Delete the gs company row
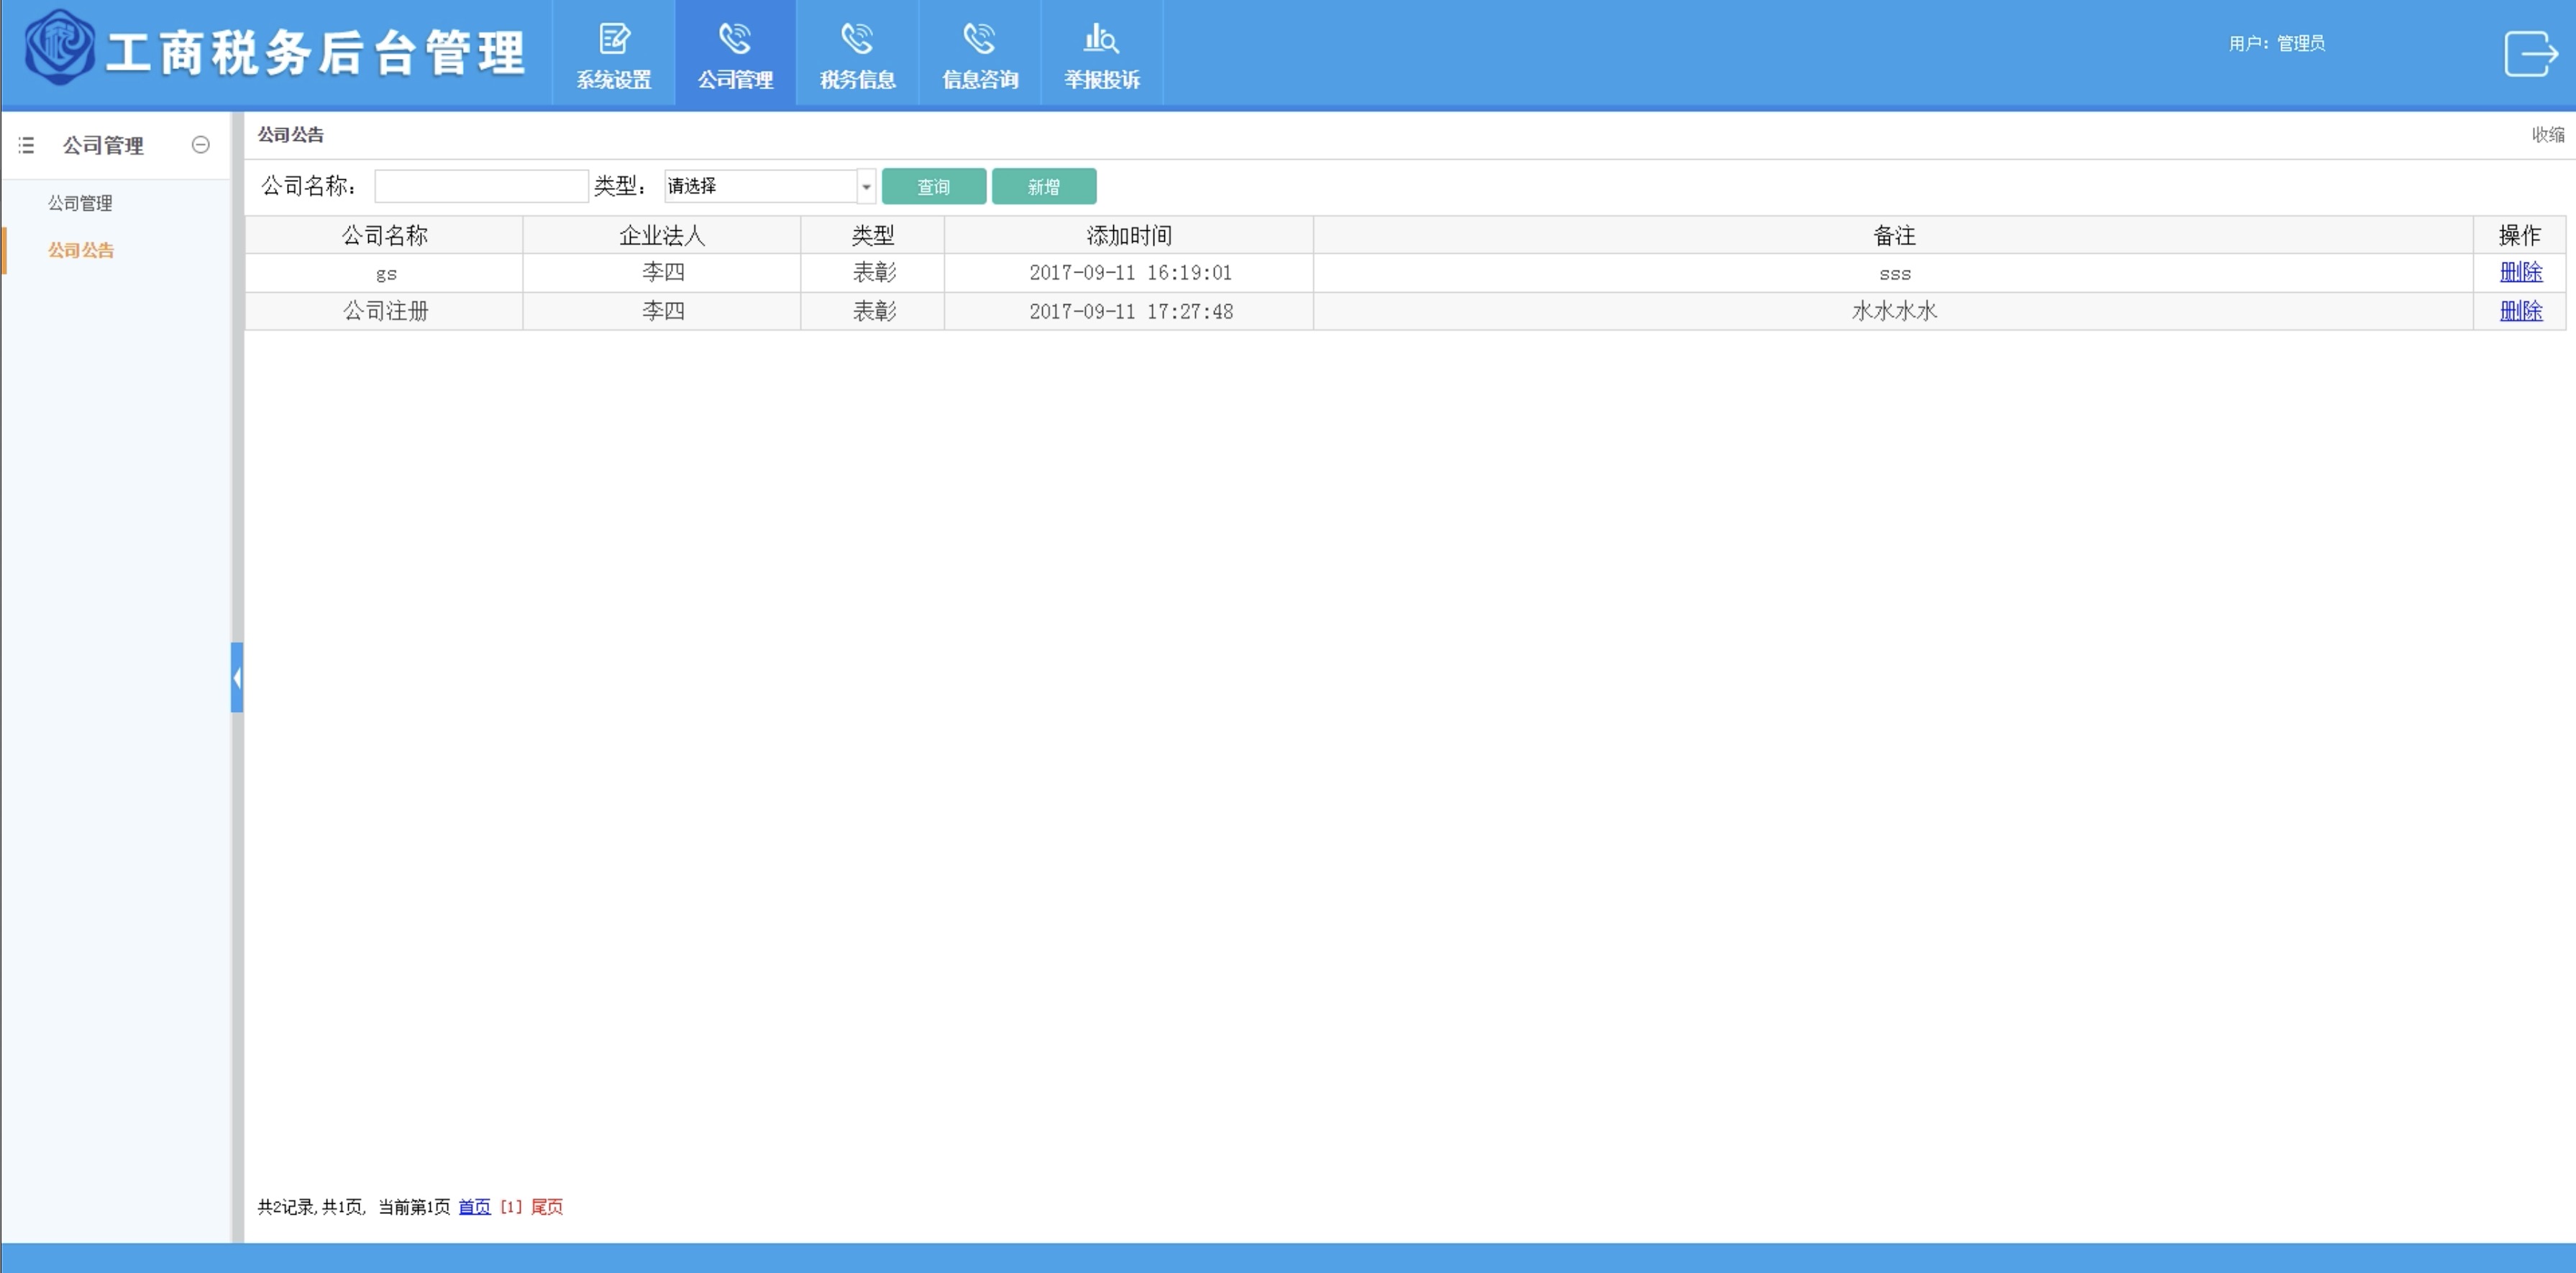This screenshot has height=1273, width=2576. tap(2519, 272)
